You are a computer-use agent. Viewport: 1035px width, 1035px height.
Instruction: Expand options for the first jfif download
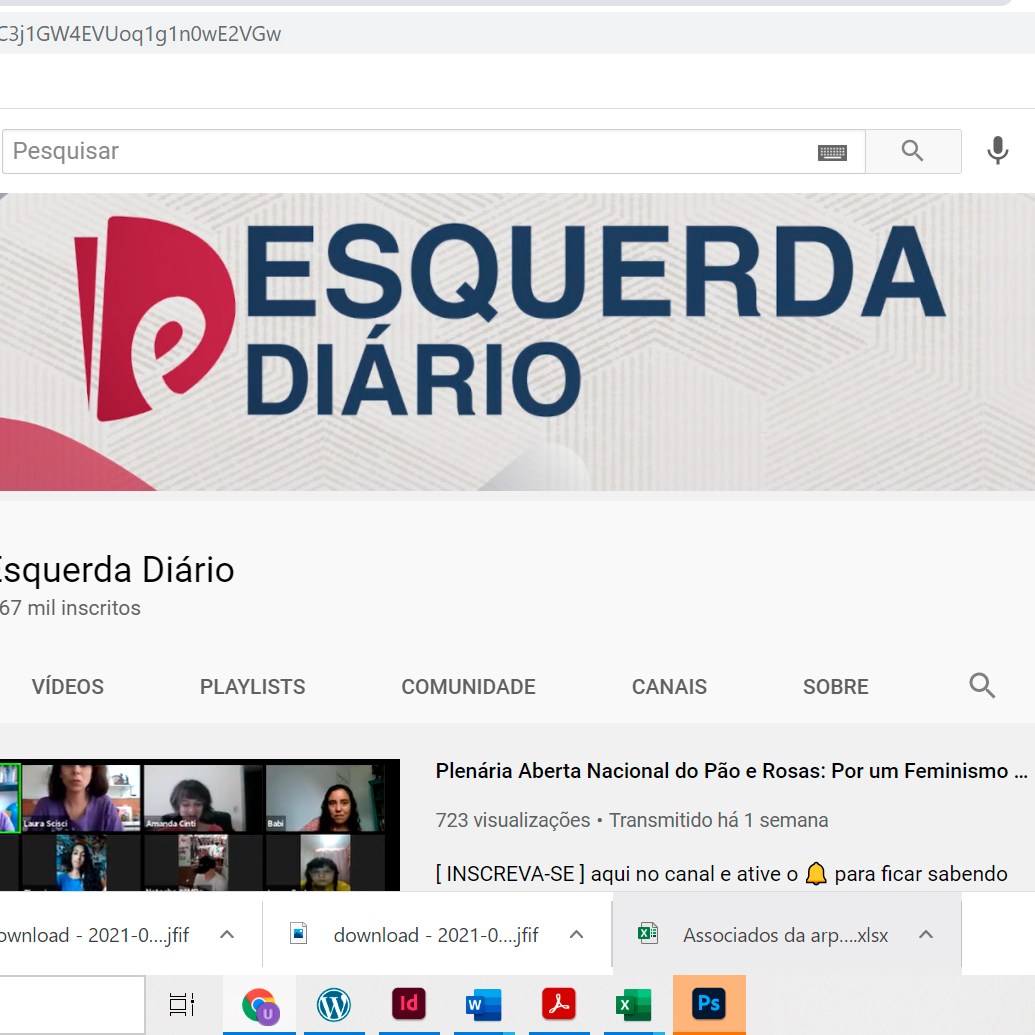point(227,935)
